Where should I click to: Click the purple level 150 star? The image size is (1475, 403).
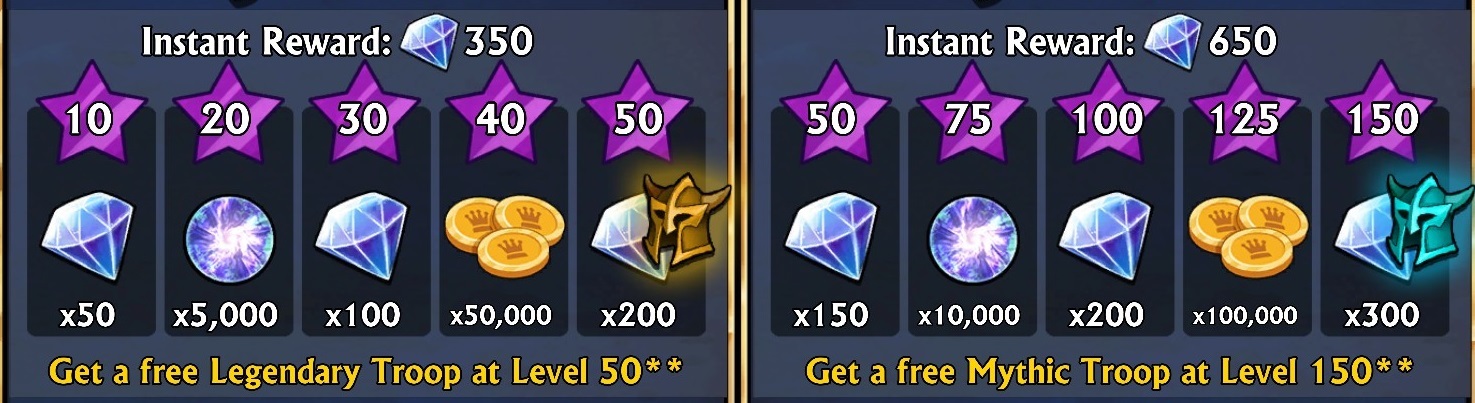(1380, 113)
